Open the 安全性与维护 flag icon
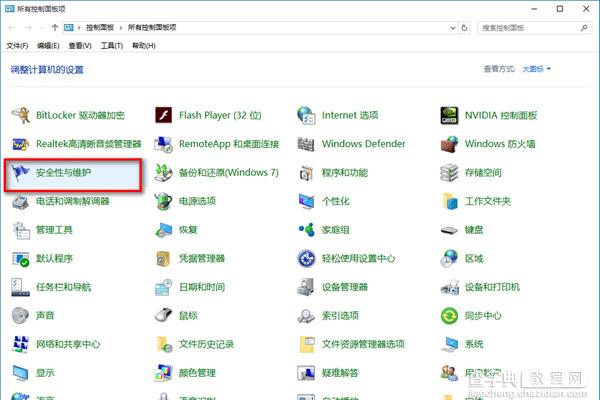600x400 pixels. [21, 173]
